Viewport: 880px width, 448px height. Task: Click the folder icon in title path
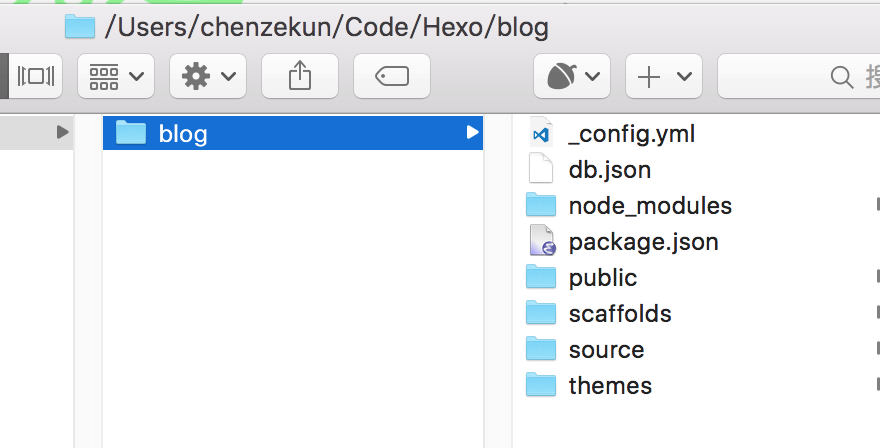pos(79,26)
